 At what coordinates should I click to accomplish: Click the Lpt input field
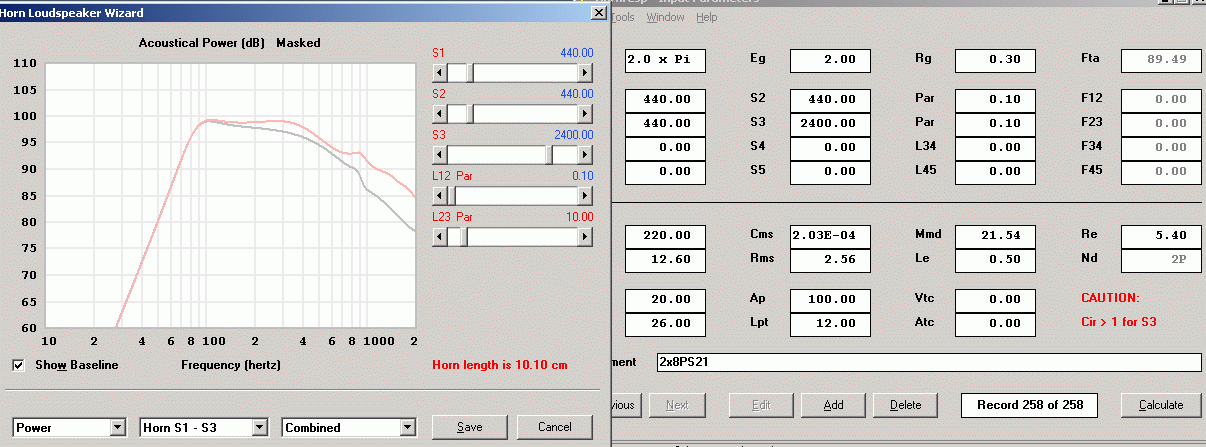(830, 324)
